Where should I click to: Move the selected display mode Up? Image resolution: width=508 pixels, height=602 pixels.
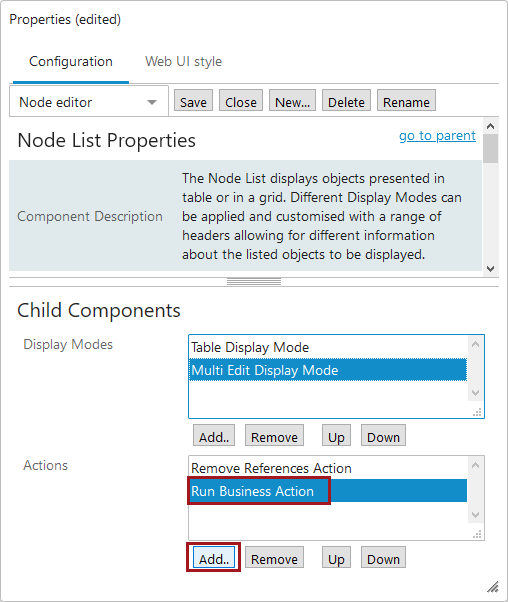(336, 435)
